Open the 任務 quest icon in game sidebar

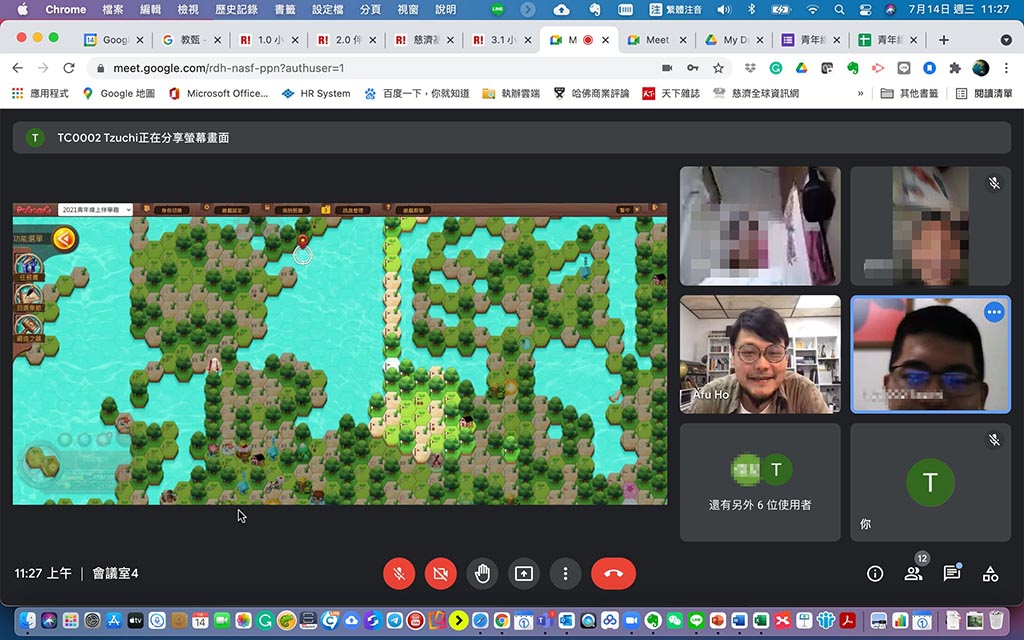click(x=29, y=267)
